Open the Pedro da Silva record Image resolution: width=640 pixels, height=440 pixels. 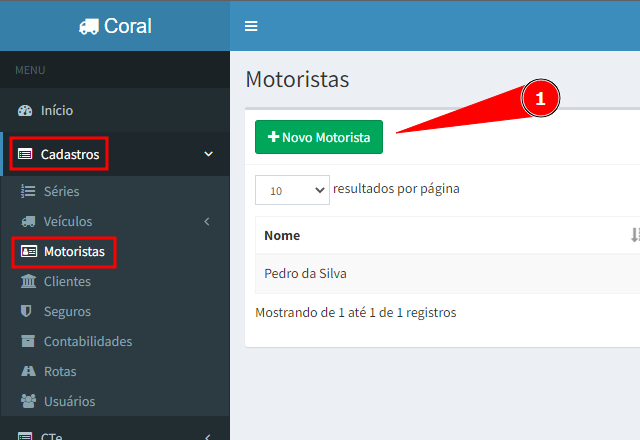pos(305,273)
